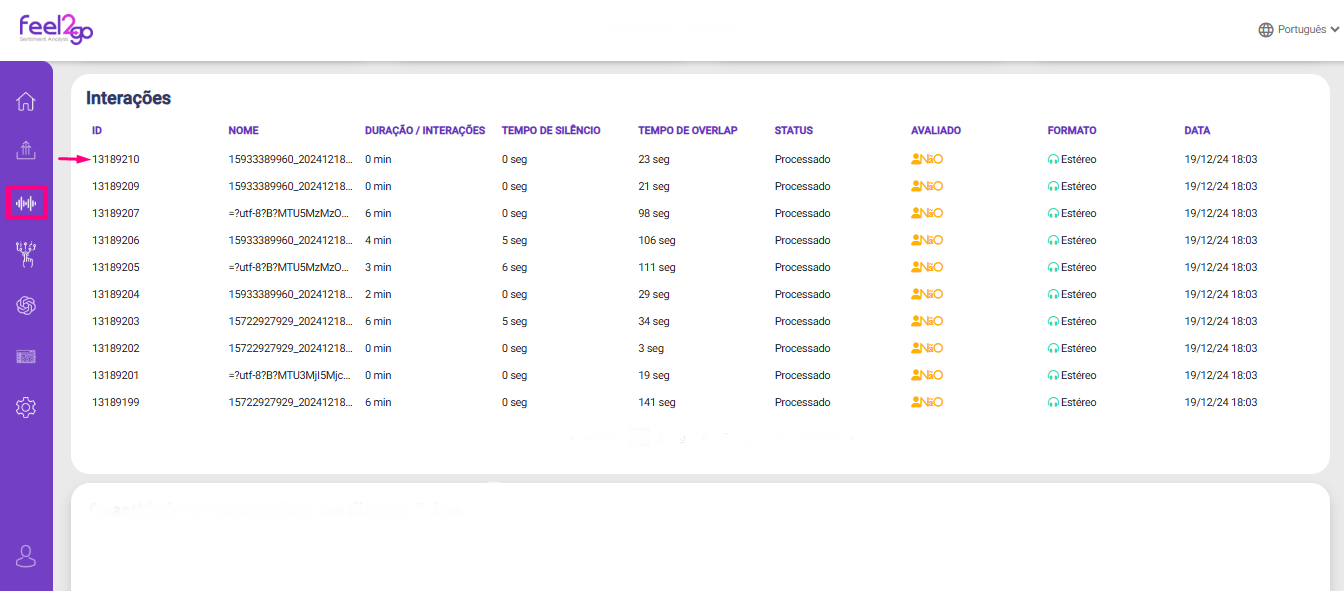Open interaction ID 13189204
The image size is (1344, 591).
tap(116, 294)
